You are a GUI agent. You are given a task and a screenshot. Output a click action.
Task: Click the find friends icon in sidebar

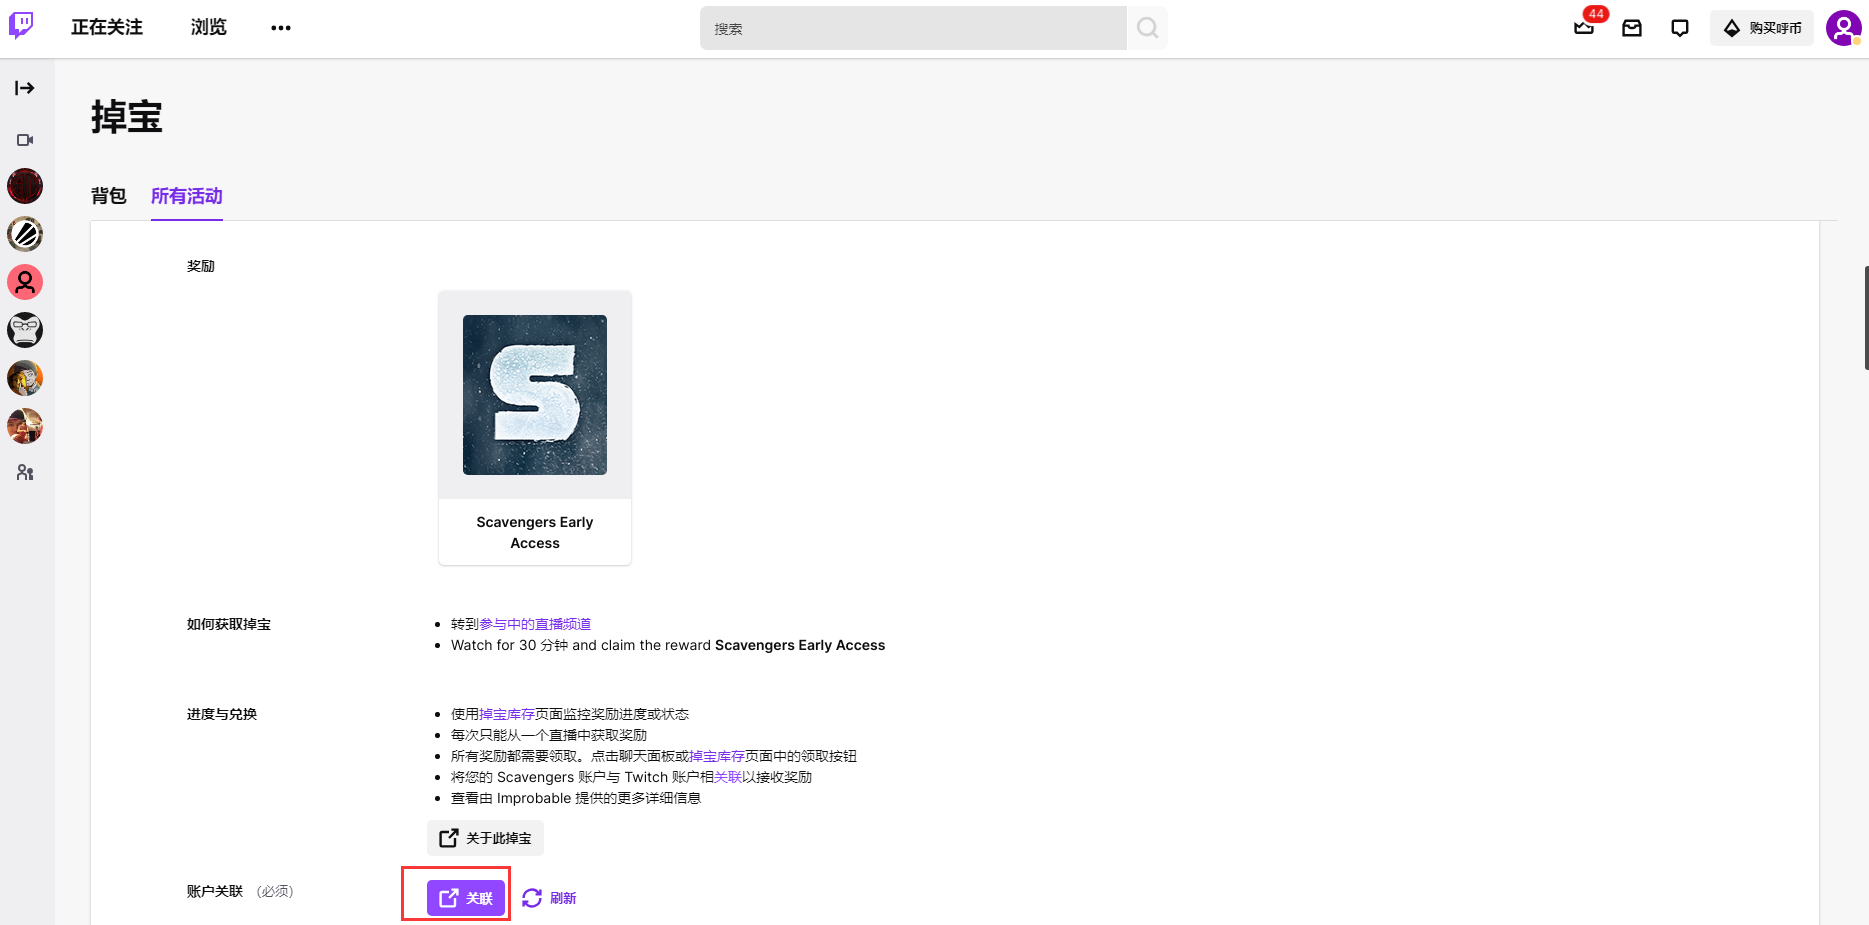(25, 472)
